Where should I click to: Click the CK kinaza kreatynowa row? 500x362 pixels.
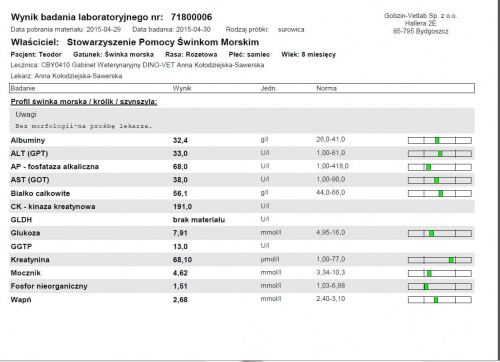(x=242, y=206)
